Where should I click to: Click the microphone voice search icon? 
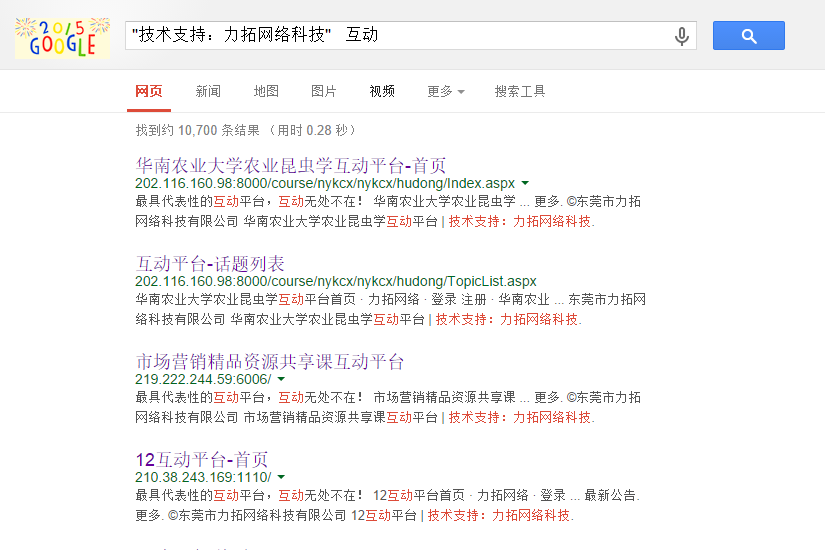click(x=681, y=36)
